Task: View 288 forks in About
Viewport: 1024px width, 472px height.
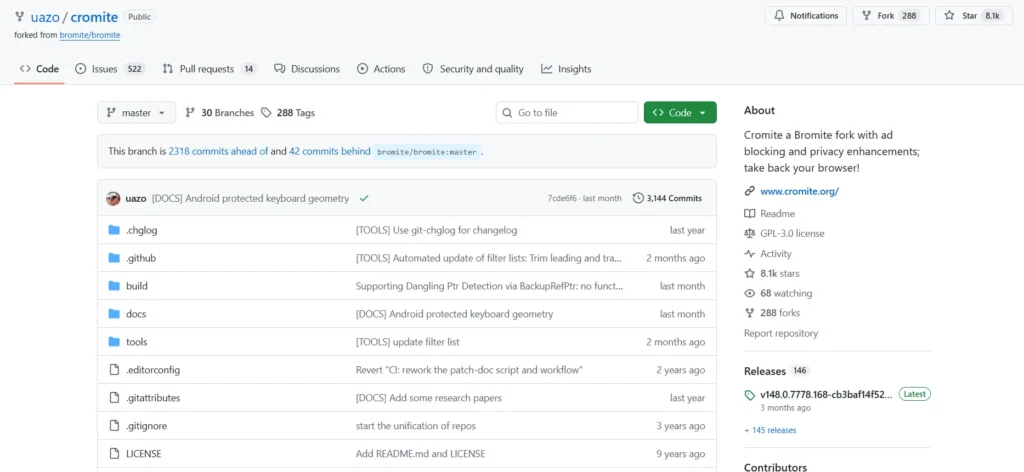Action: pos(782,313)
